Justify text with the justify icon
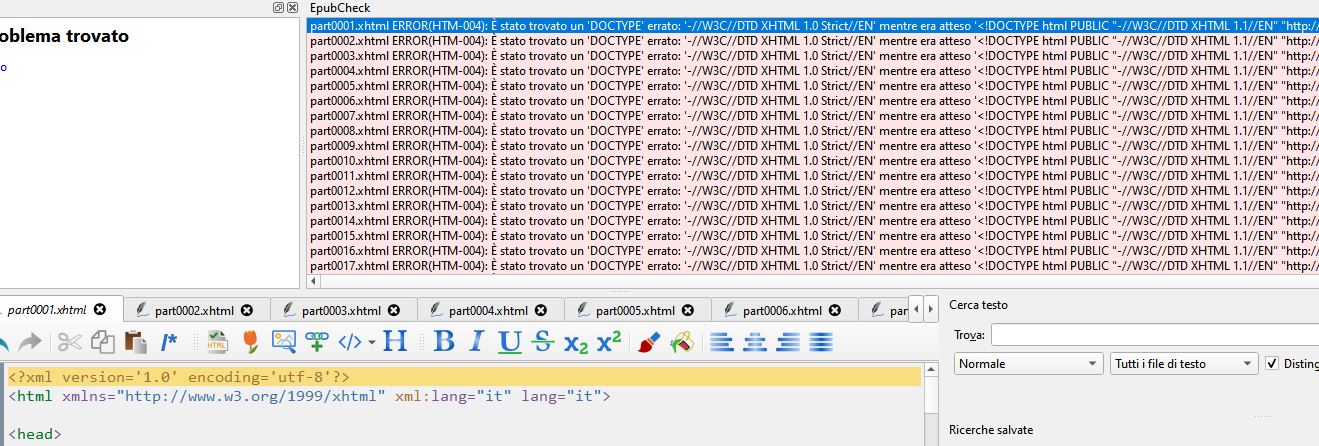This screenshot has width=1319, height=446. click(821, 342)
